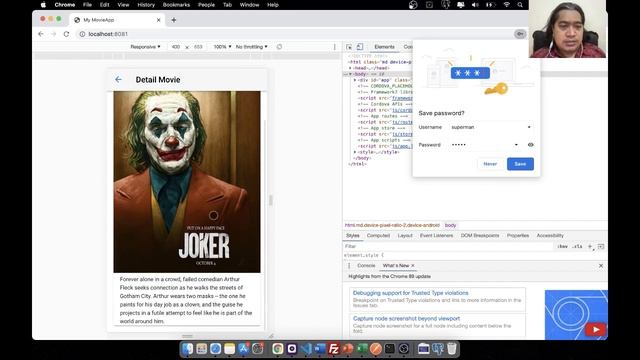Viewport: 640px width, 360px height.
Task: Open the Chrome File menu
Action: click(87, 5)
